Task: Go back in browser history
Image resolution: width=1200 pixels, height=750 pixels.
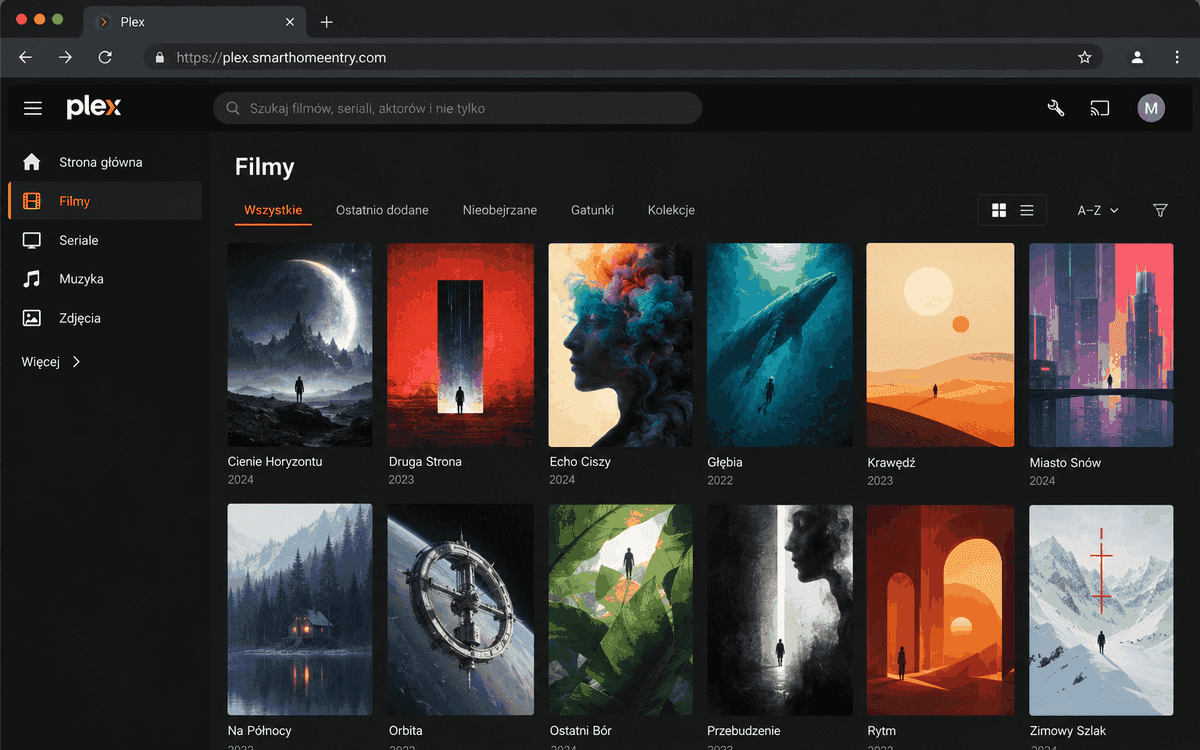Action: (x=26, y=58)
